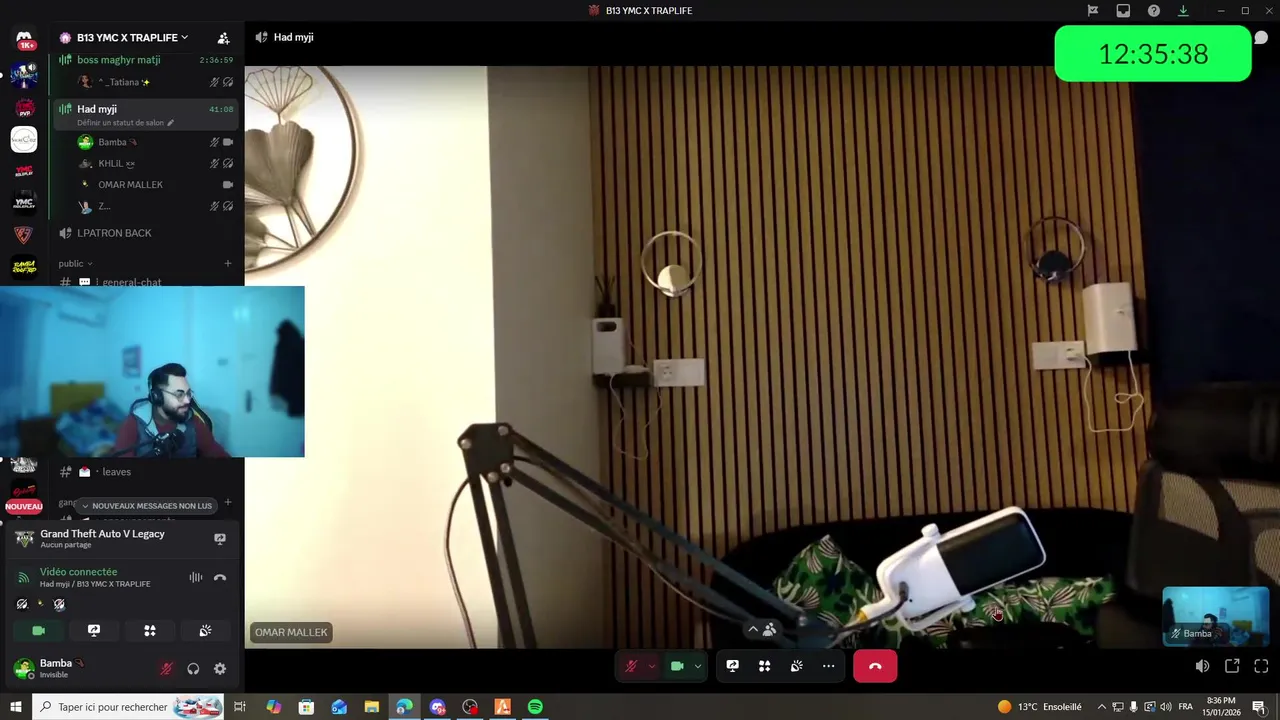Open activities in sidebar voice panel
The image size is (1280, 720).
[x=150, y=631]
